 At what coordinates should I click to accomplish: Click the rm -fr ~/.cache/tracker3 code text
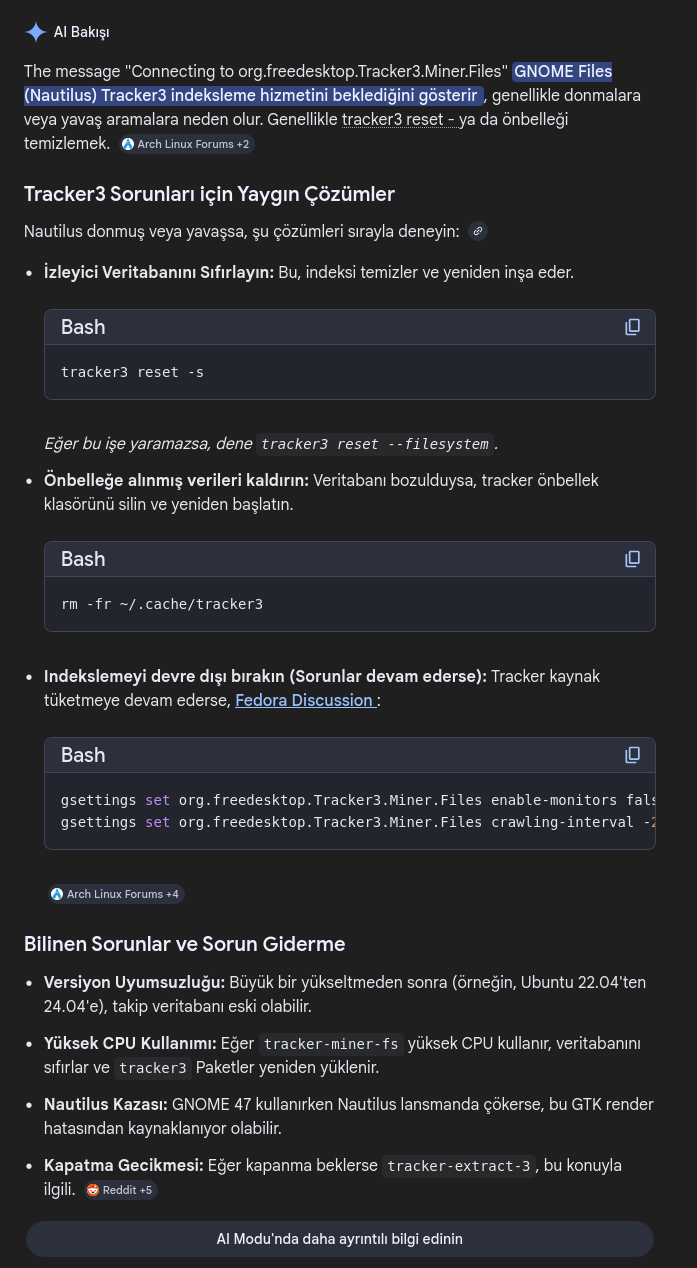162,604
